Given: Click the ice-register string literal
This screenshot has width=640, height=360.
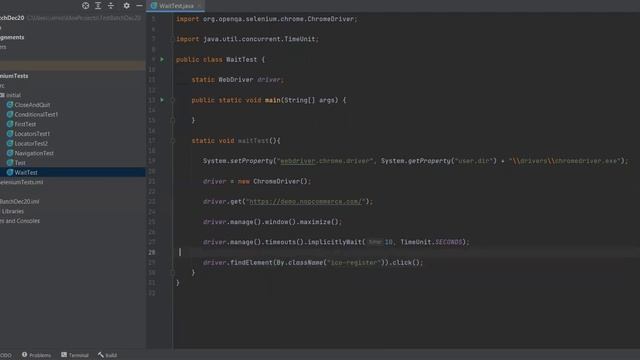Looking at the screenshot, I should (x=354, y=262).
